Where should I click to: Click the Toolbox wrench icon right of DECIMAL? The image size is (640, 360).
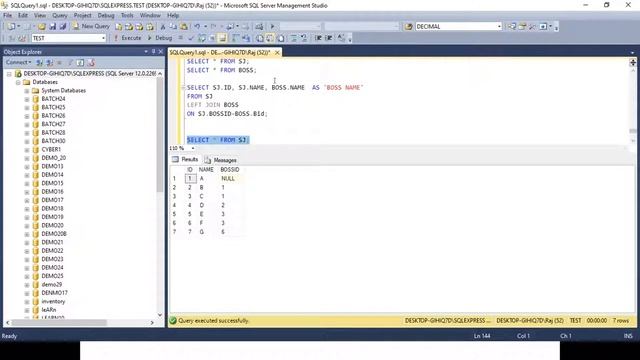tap(532, 27)
